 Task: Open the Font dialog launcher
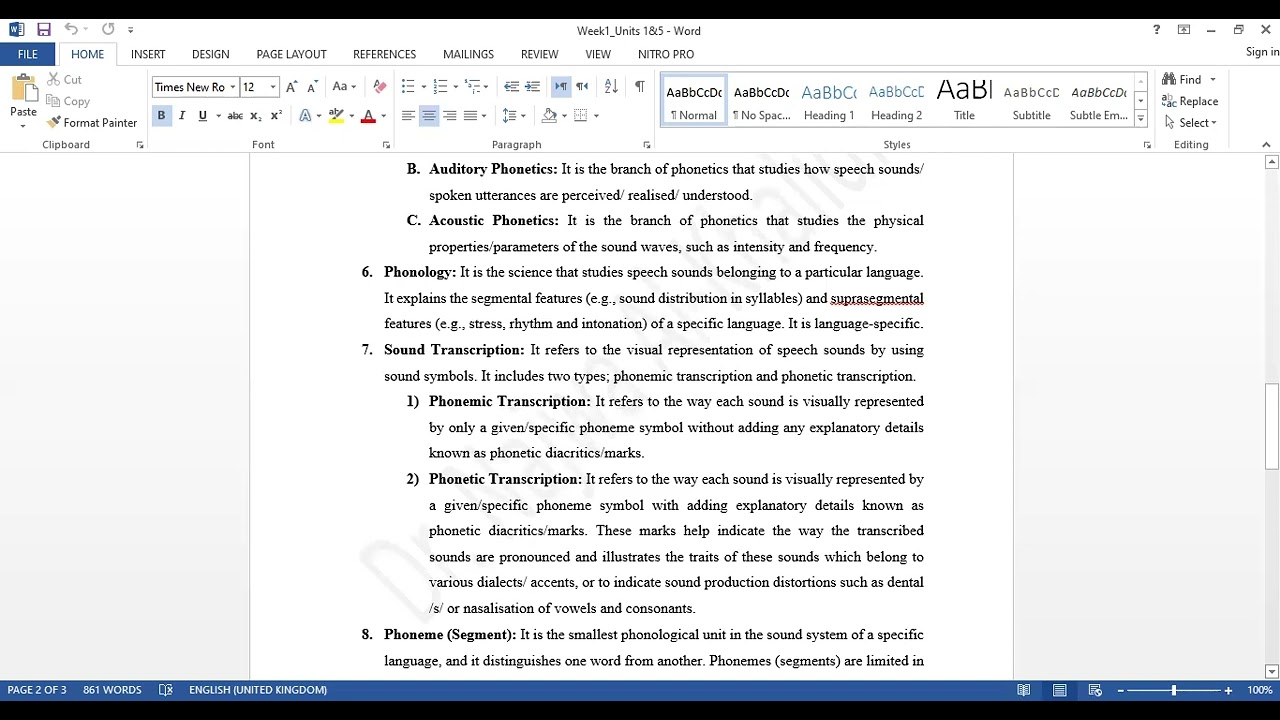point(386,145)
